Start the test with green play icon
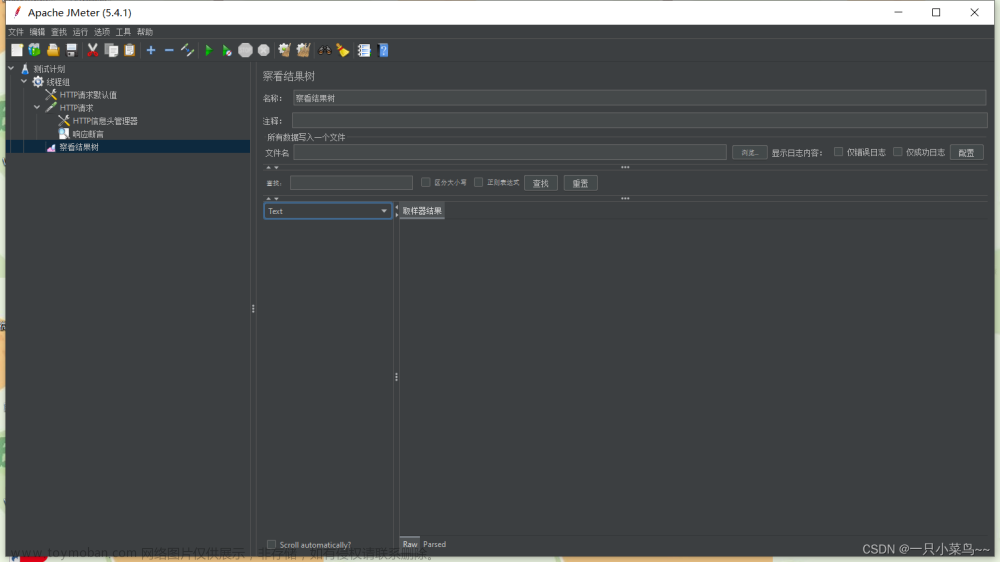The height and width of the screenshot is (562, 1000). 209,50
